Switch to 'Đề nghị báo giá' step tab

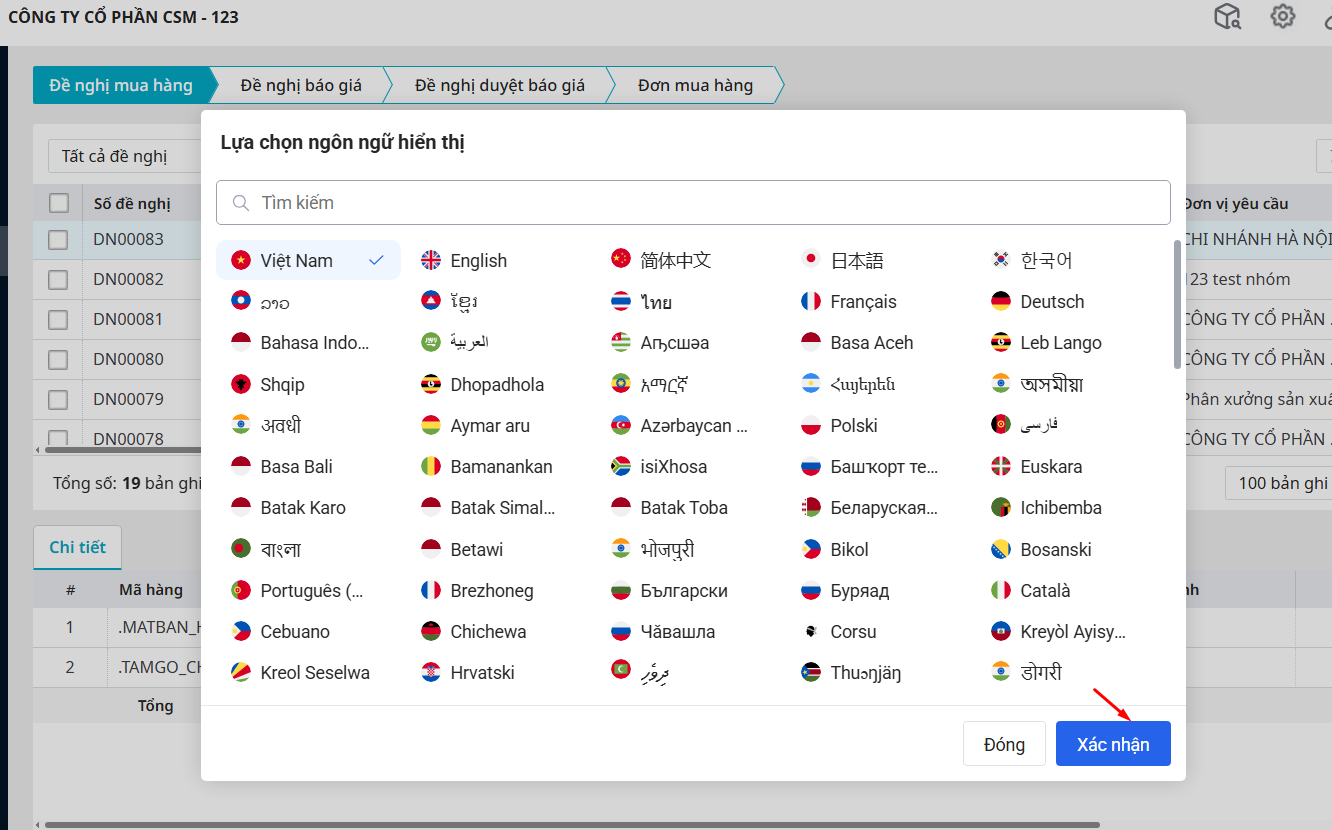[x=301, y=85]
